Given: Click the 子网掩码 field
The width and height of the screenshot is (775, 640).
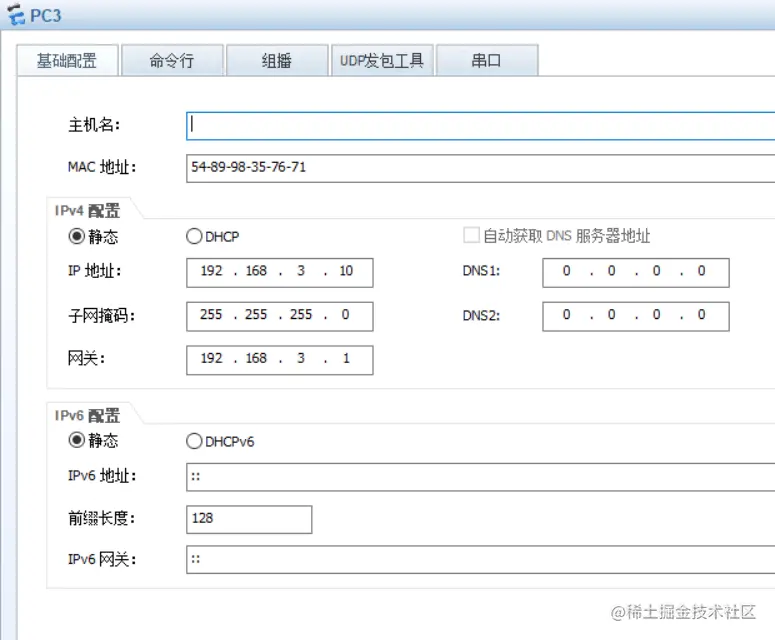Looking at the screenshot, I should (280, 316).
